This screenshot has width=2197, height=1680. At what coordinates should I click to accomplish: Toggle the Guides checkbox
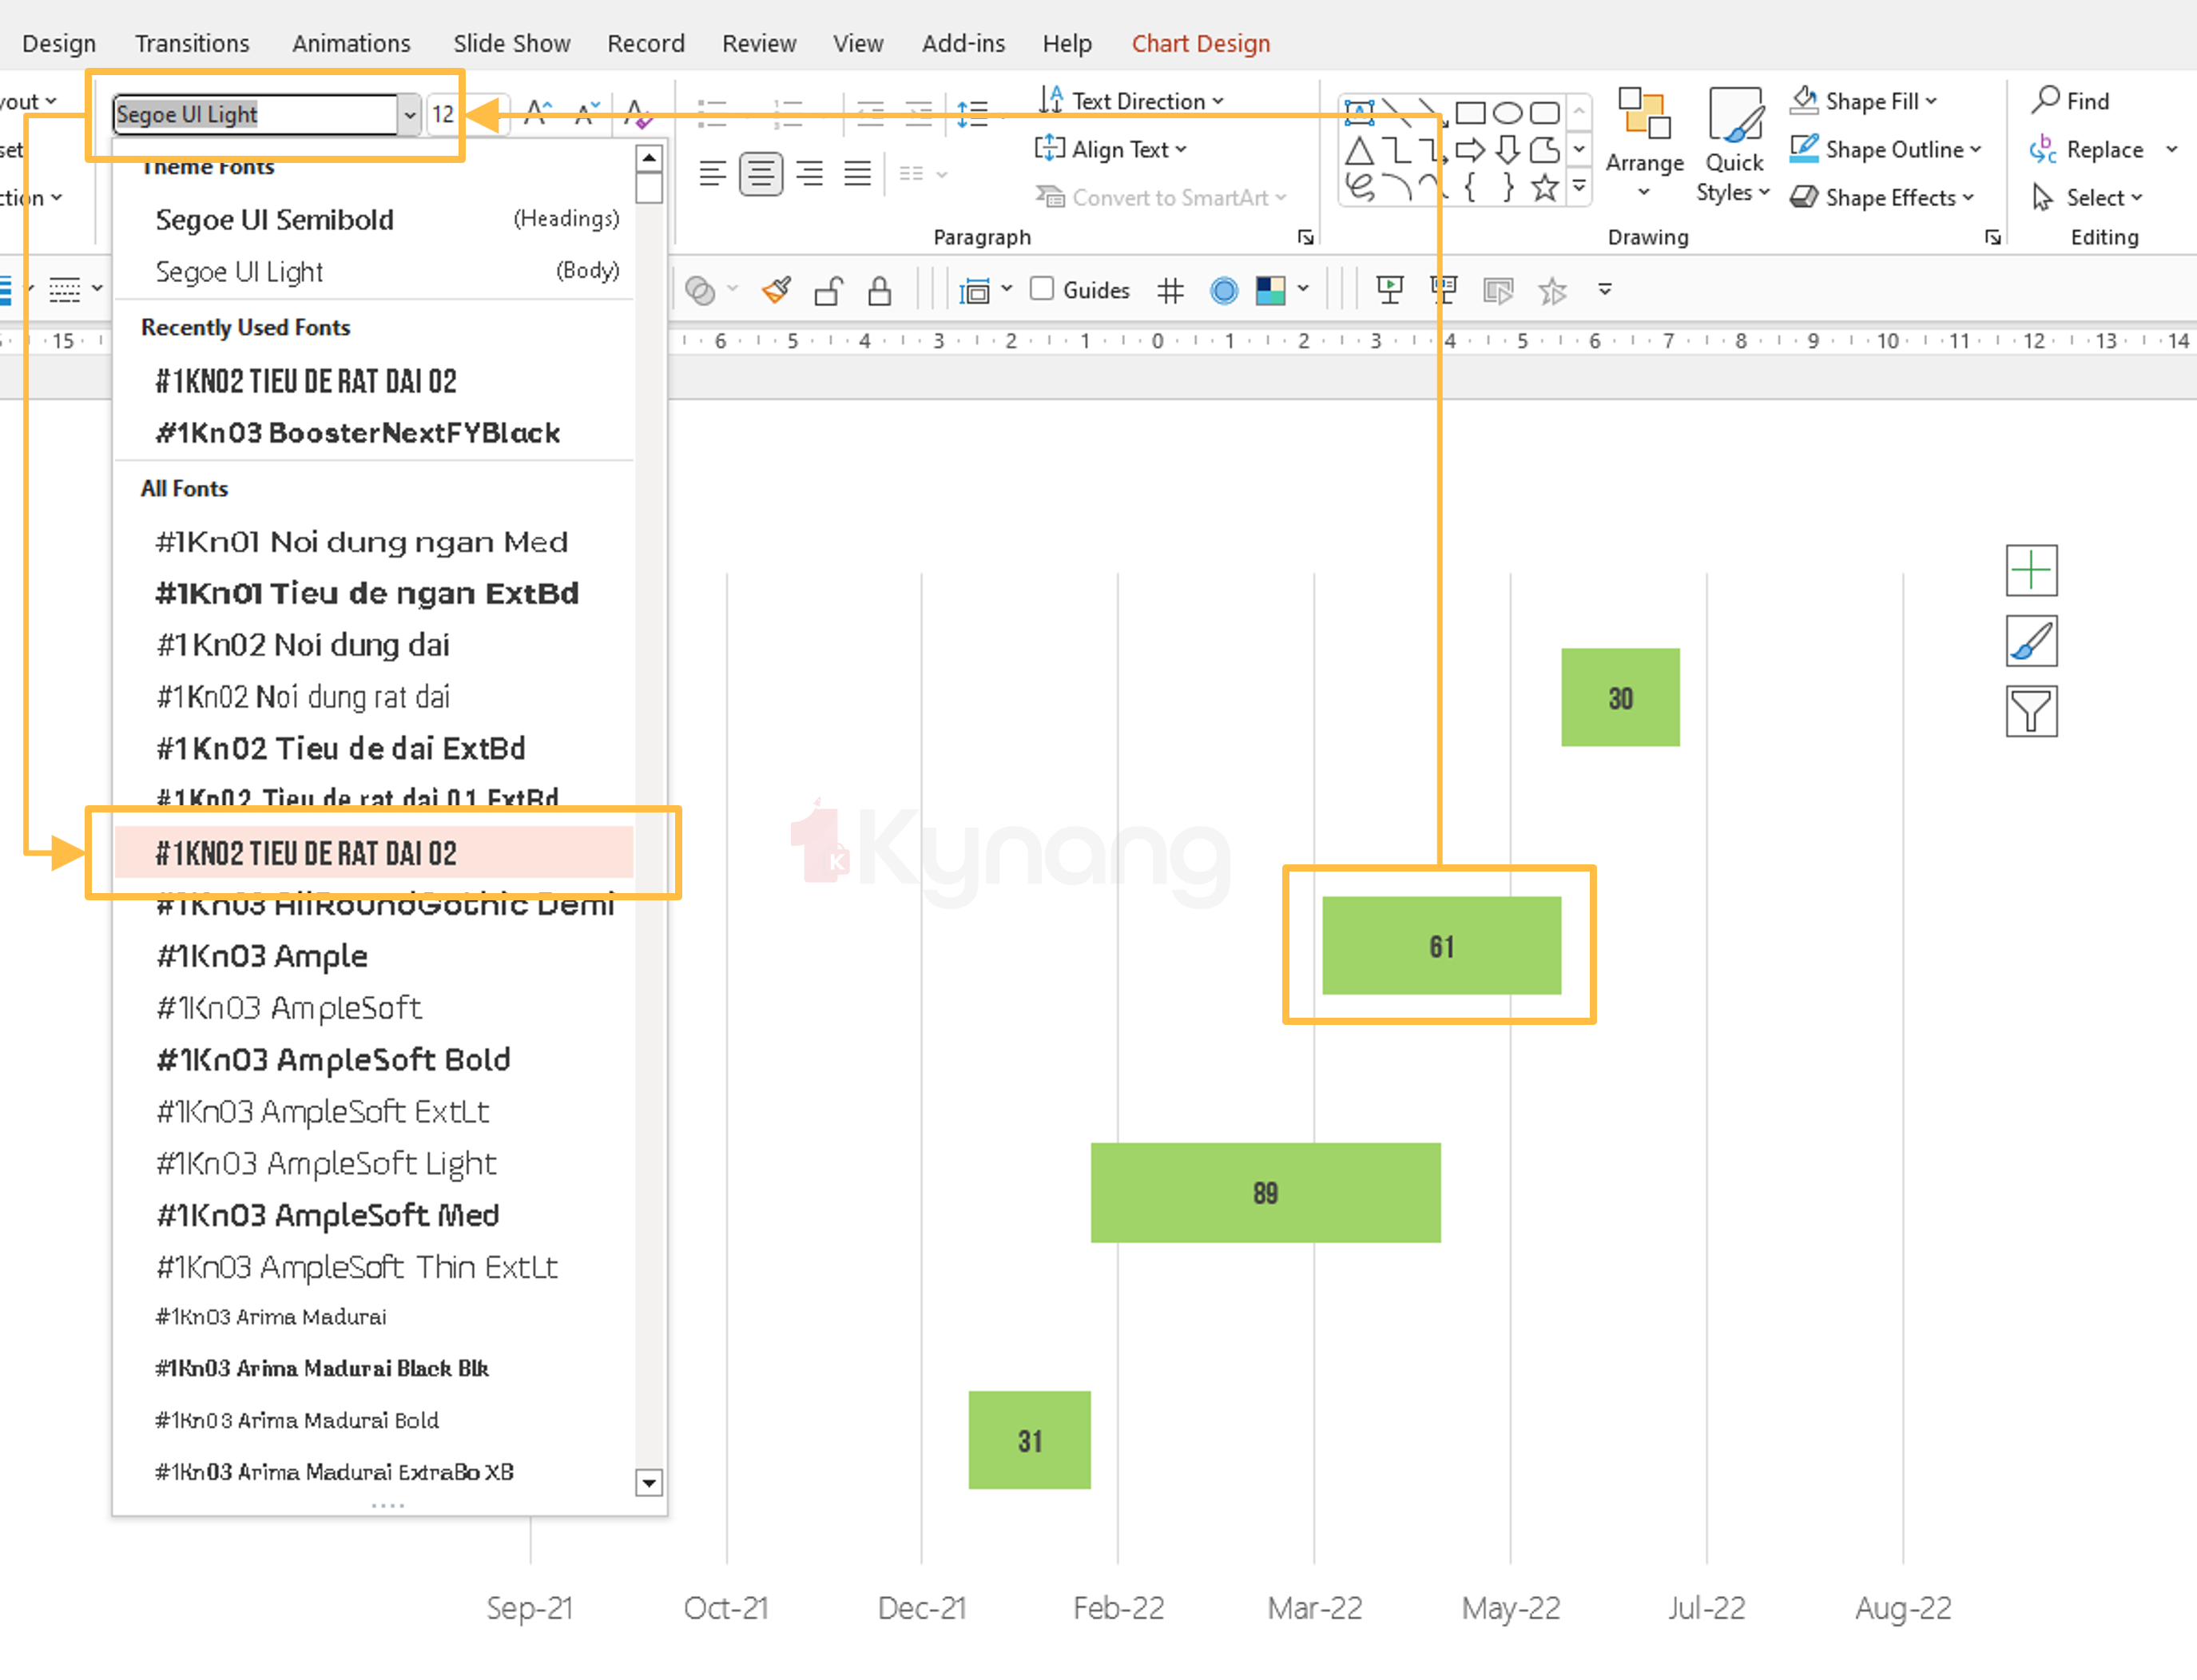1041,289
